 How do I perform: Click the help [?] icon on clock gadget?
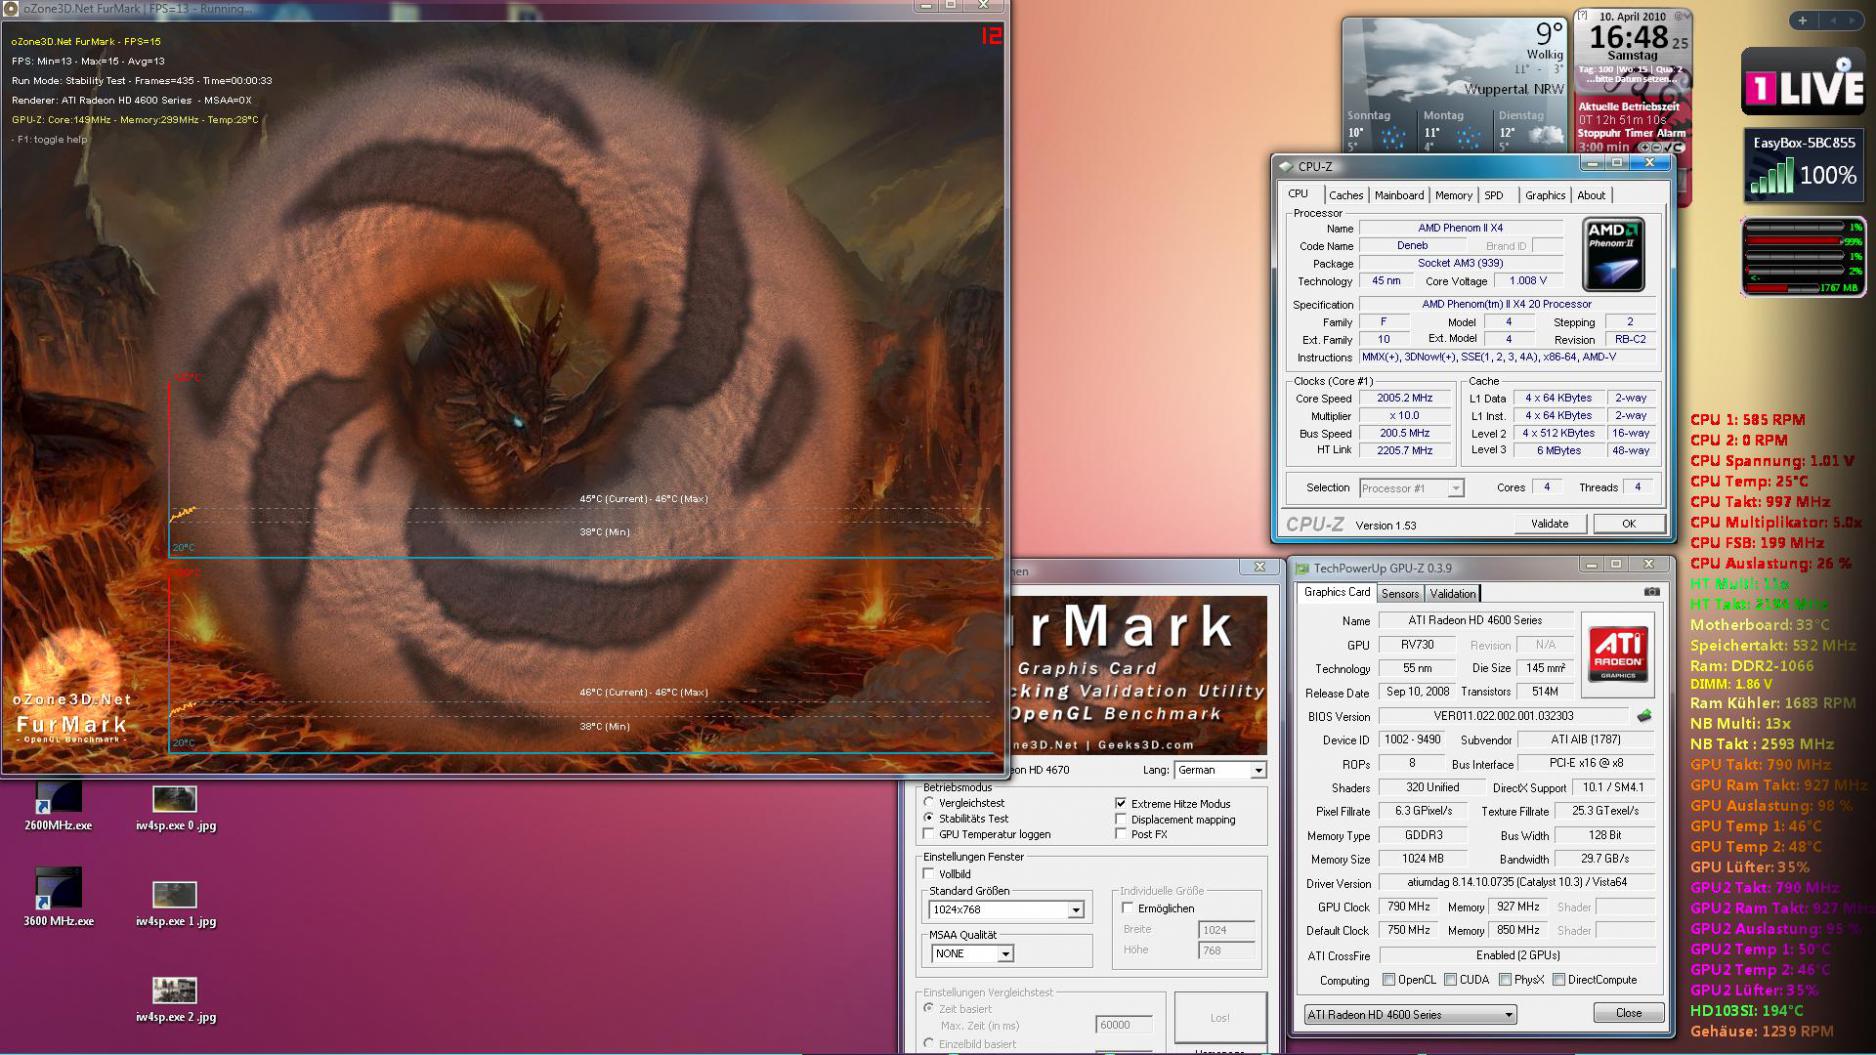pyautogui.click(x=1582, y=16)
